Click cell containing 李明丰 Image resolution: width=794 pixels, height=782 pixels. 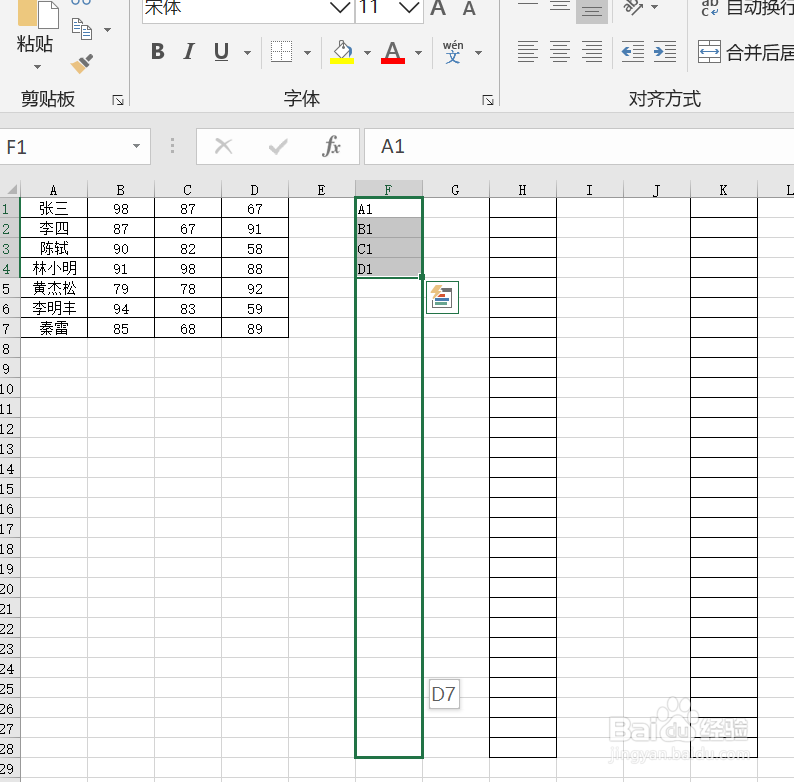[x=54, y=308]
